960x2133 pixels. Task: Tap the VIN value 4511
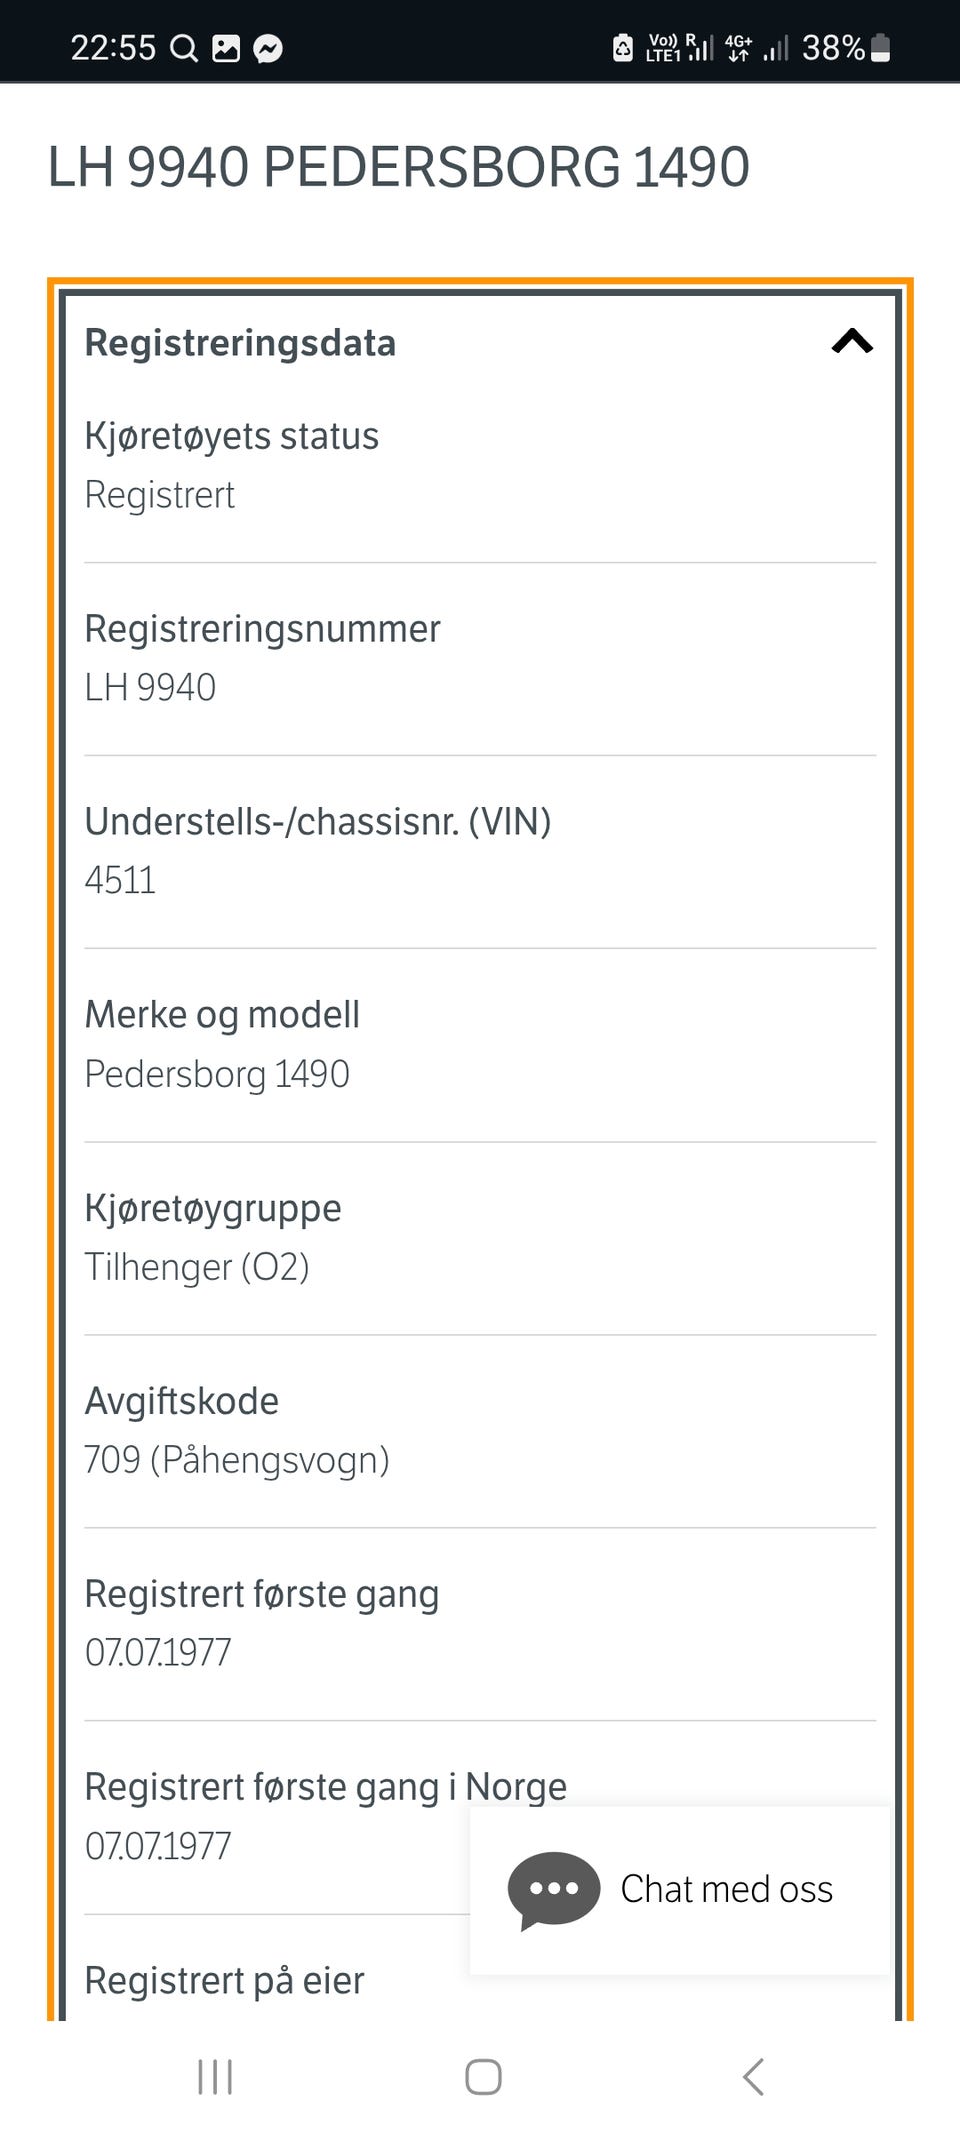[x=120, y=880]
